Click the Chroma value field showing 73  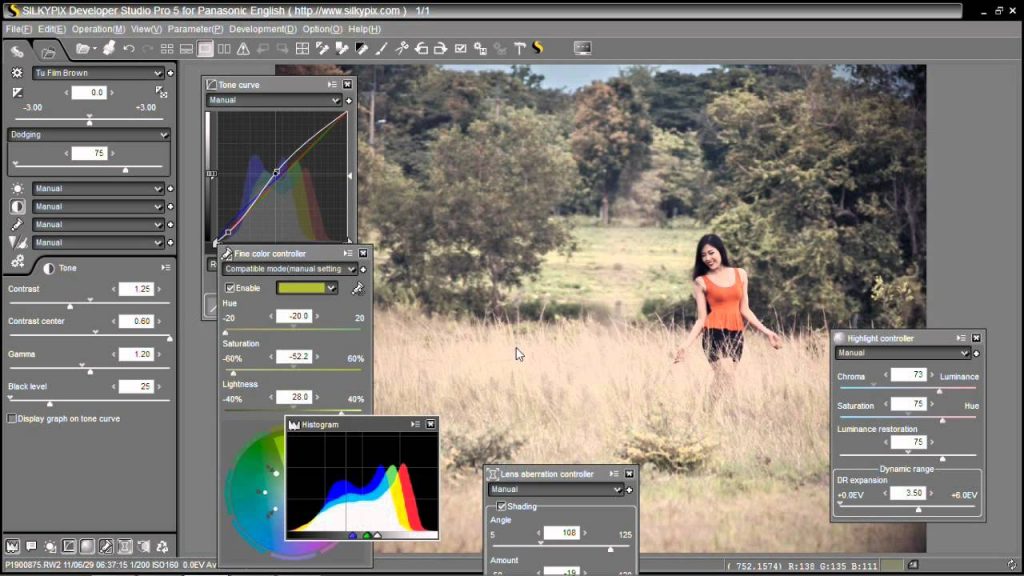(x=908, y=375)
